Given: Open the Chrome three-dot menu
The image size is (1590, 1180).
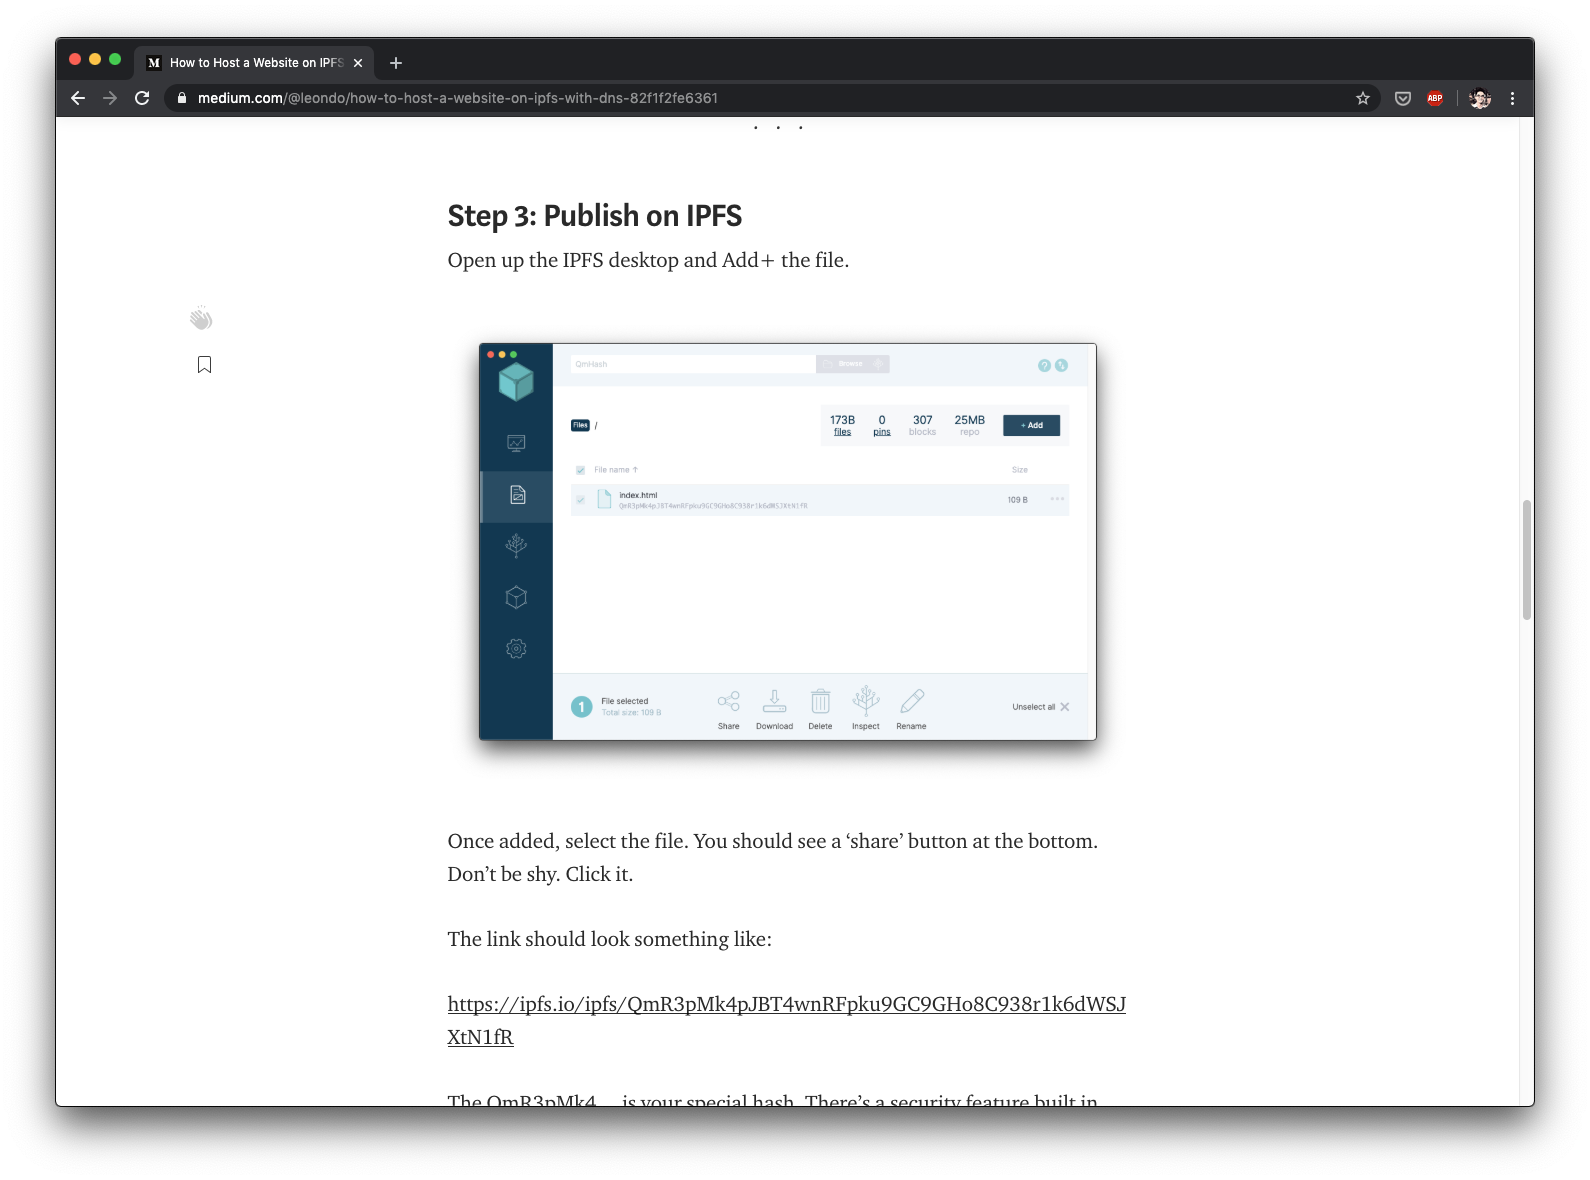Looking at the screenshot, I should point(1512,98).
